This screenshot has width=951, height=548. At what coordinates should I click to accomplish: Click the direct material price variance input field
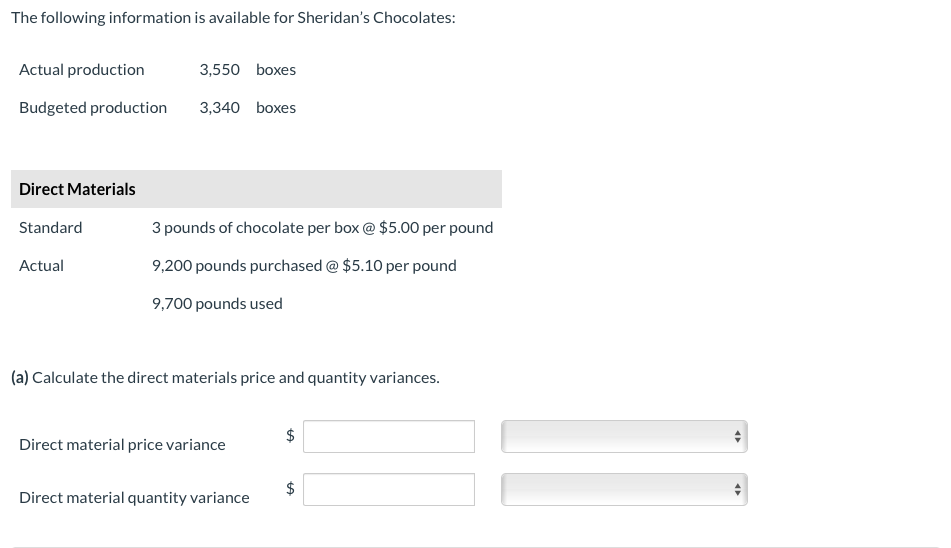(x=388, y=436)
